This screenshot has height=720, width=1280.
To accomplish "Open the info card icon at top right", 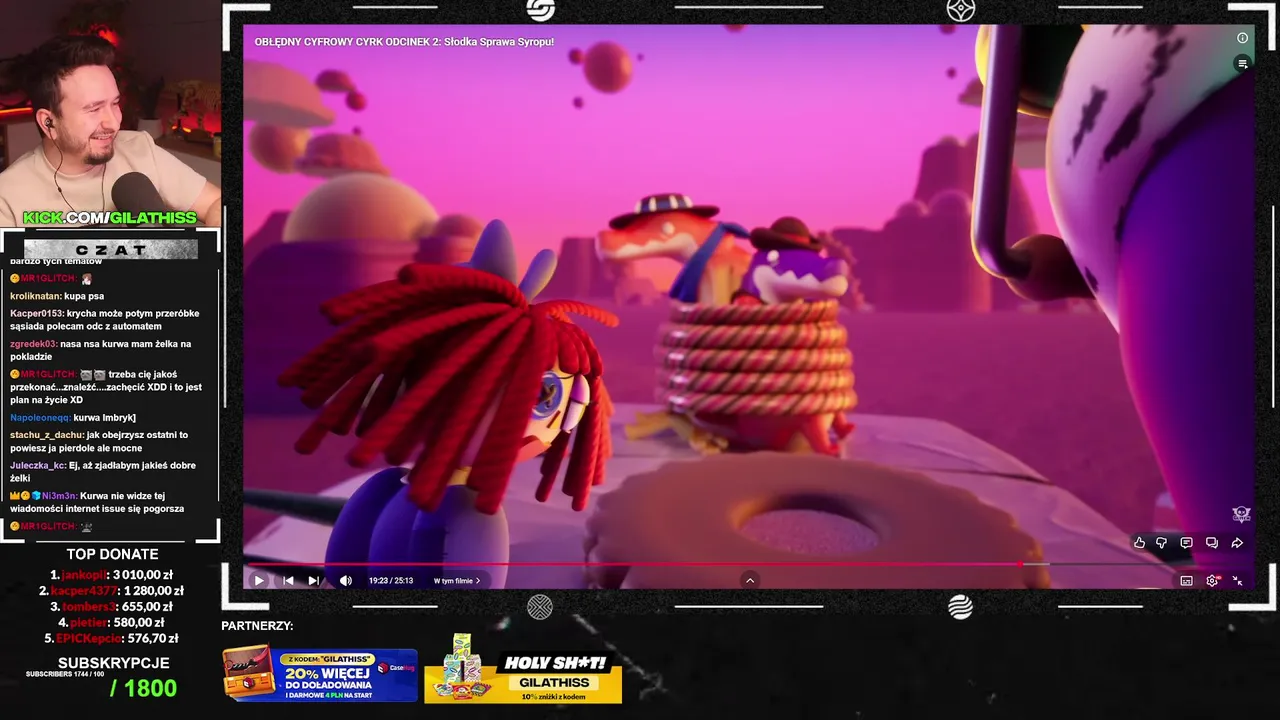I will tap(1242, 38).
